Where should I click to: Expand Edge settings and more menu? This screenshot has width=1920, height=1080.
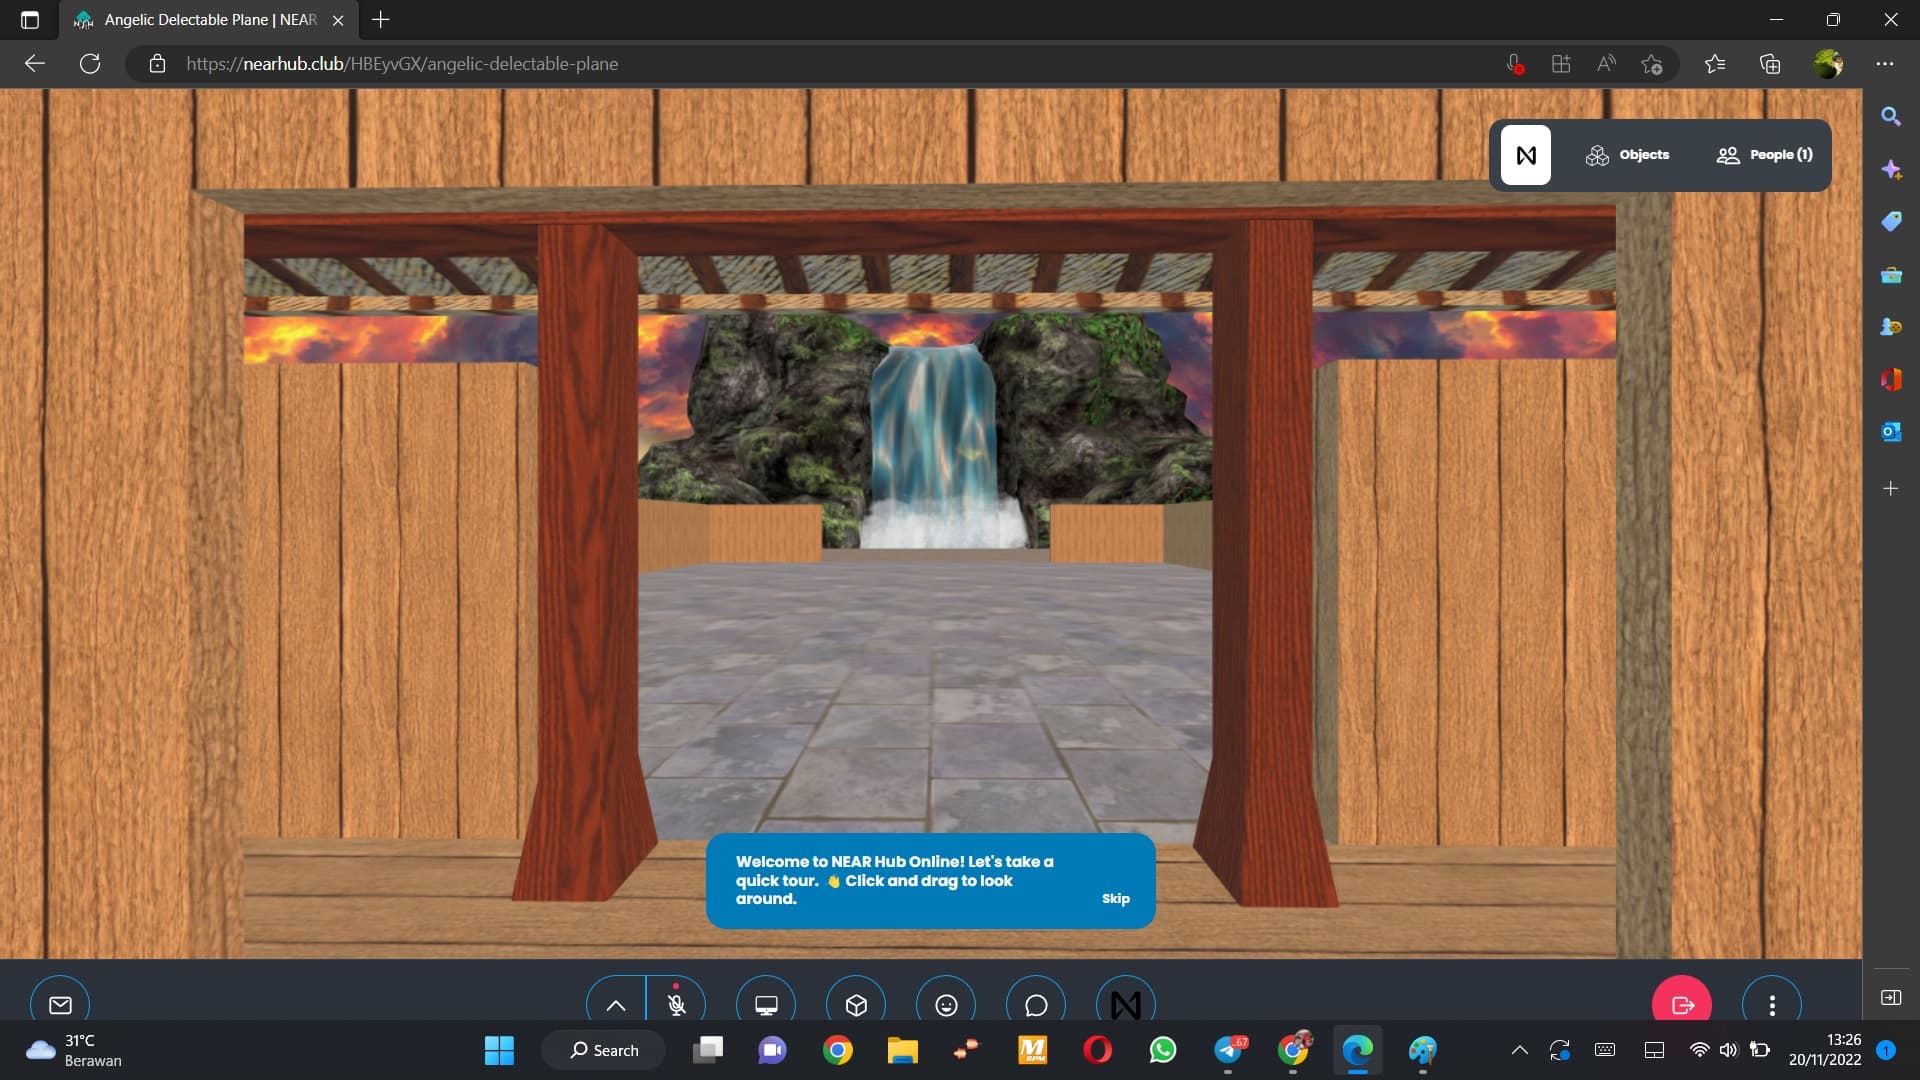tap(1885, 64)
